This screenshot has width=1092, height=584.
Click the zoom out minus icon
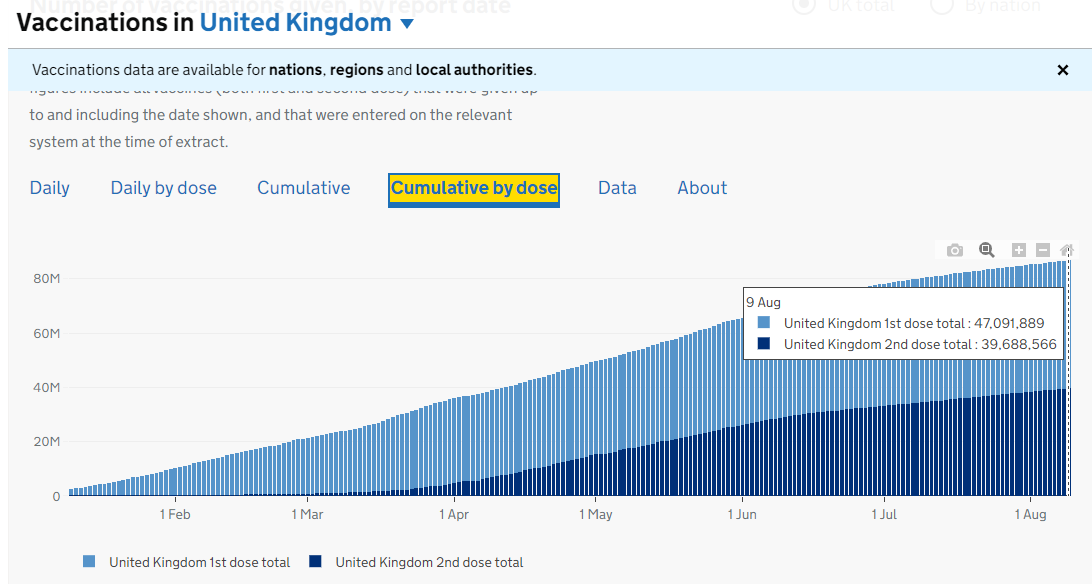[x=1042, y=250]
